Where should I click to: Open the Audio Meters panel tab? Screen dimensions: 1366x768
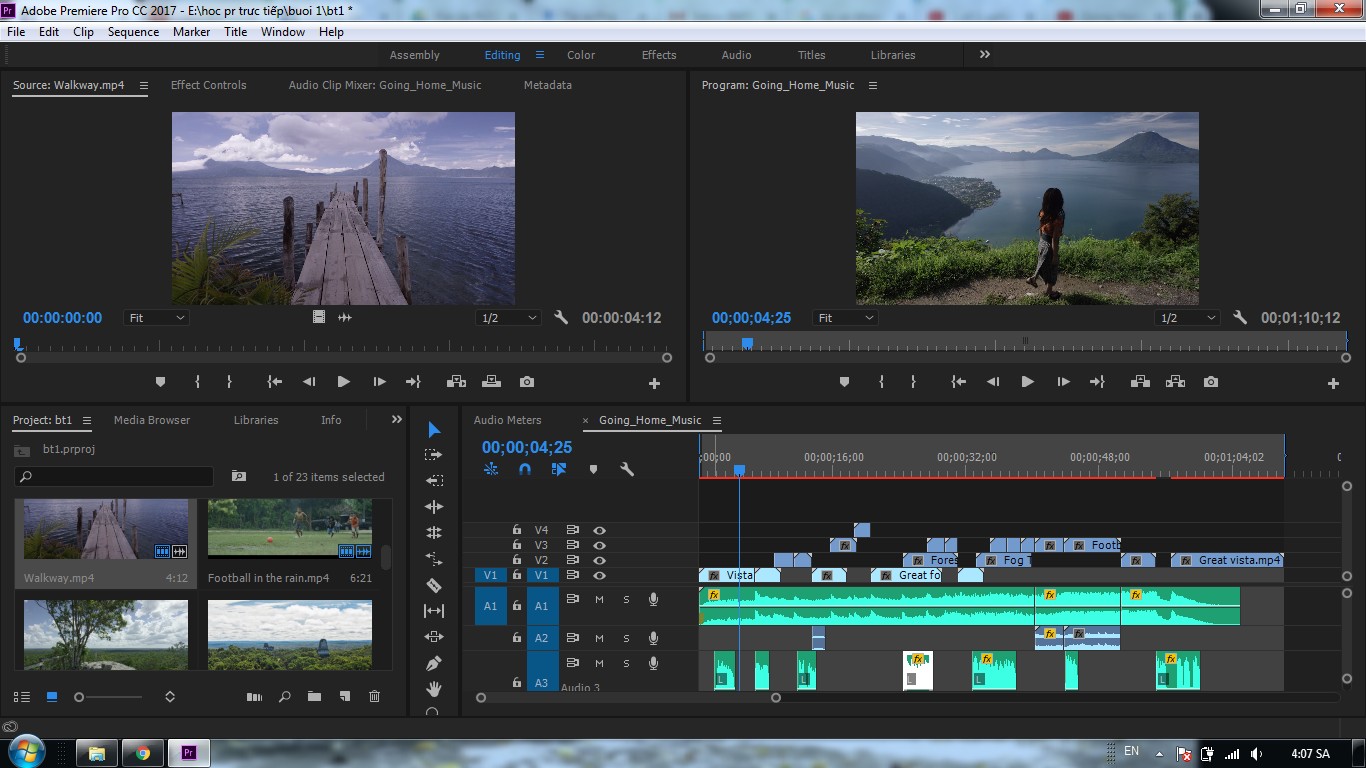point(507,420)
